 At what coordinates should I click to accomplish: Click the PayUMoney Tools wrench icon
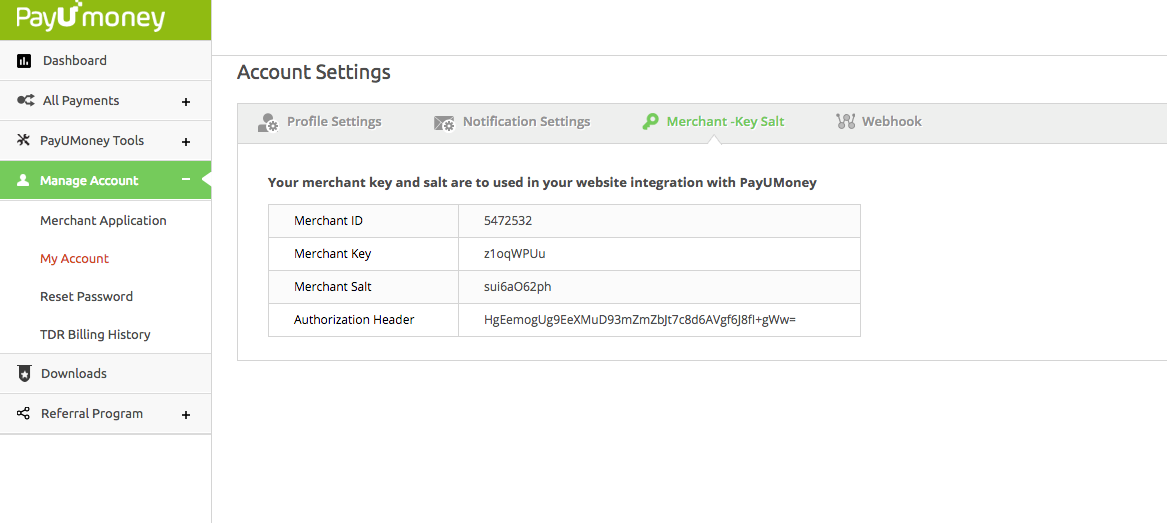coord(24,141)
